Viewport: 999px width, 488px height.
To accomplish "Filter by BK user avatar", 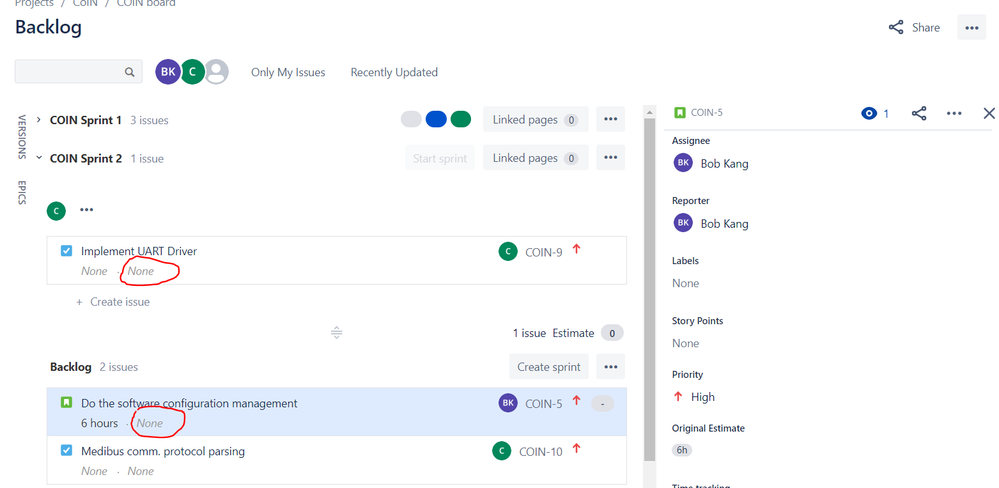I will click(x=168, y=71).
